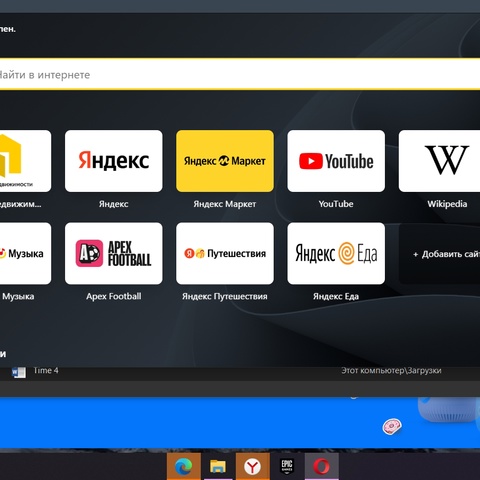Open File Explorer from the taskbar
The height and width of the screenshot is (480, 480).
coord(218,466)
